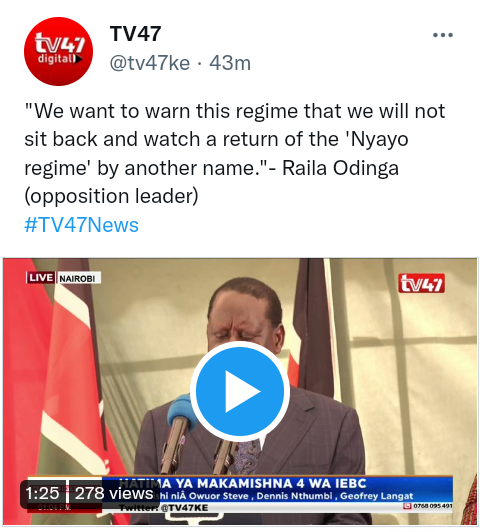Screen dimensions: 480x532
Task: Click the NAIROBI location label in video
Action: click(78, 279)
